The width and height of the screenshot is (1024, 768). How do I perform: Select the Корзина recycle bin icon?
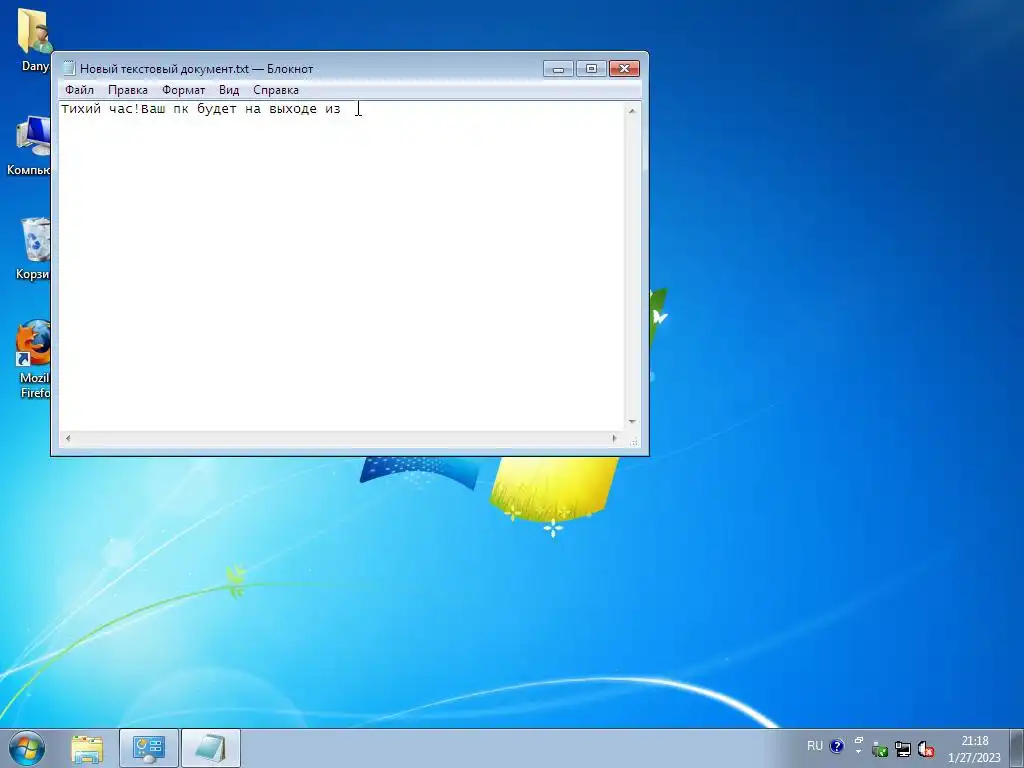(x=33, y=249)
